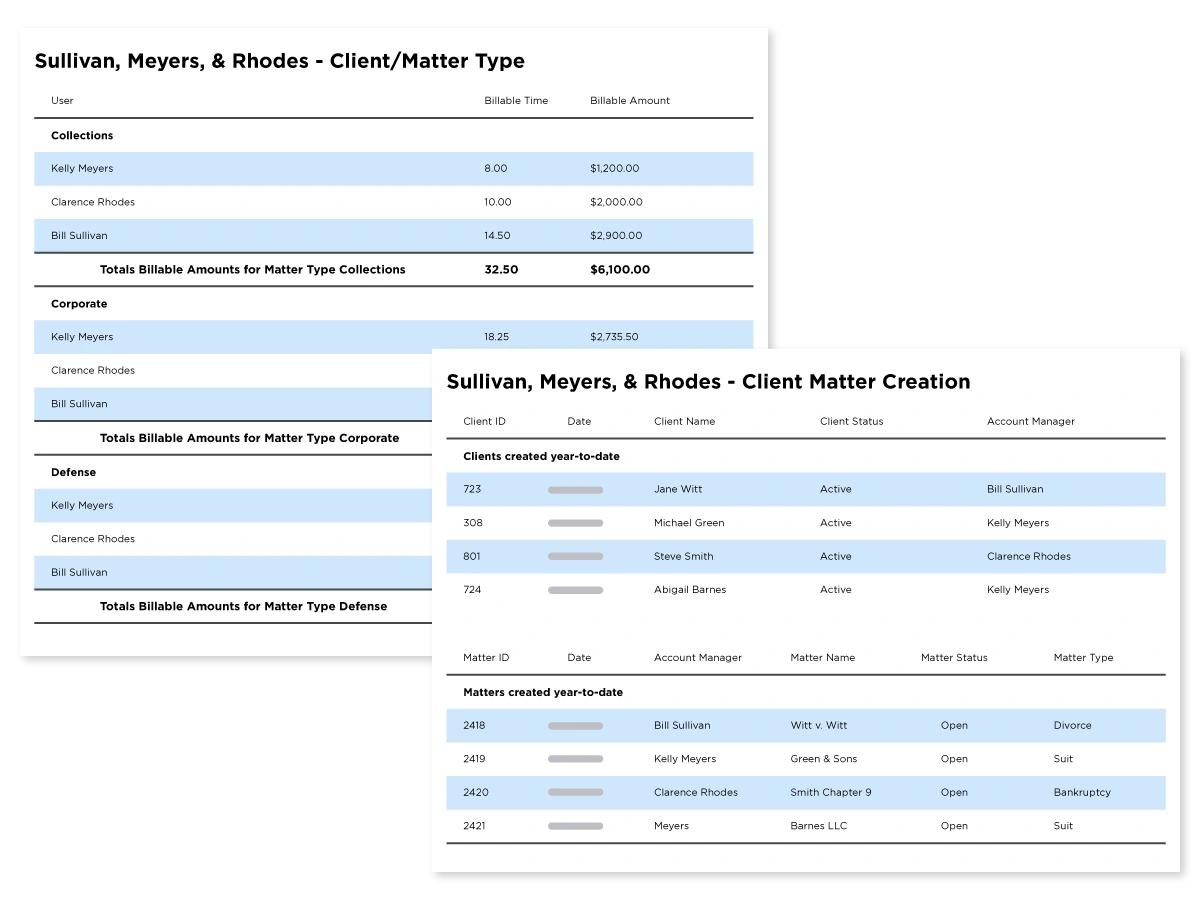Click the Bankruptcy matter type cell
1200x900 pixels.
click(x=1082, y=792)
